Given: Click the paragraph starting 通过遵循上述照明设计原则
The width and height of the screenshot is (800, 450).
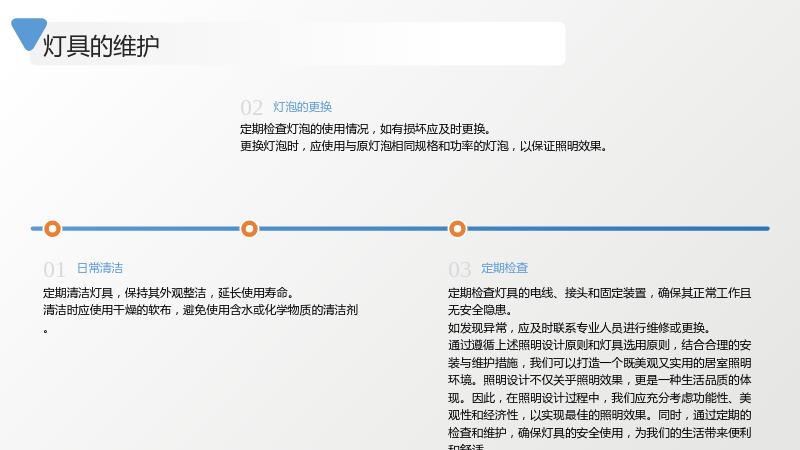Looking at the screenshot, I should pyautogui.click(x=599, y=394).
